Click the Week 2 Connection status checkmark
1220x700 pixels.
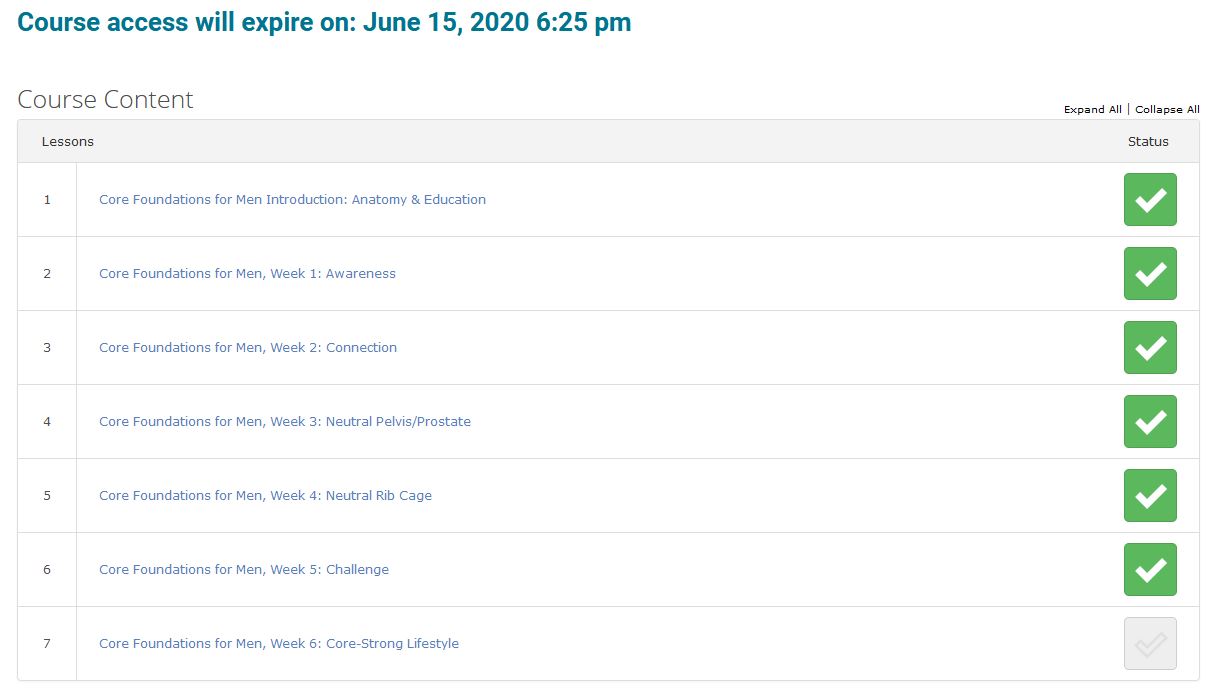(x=1150, y=348)
